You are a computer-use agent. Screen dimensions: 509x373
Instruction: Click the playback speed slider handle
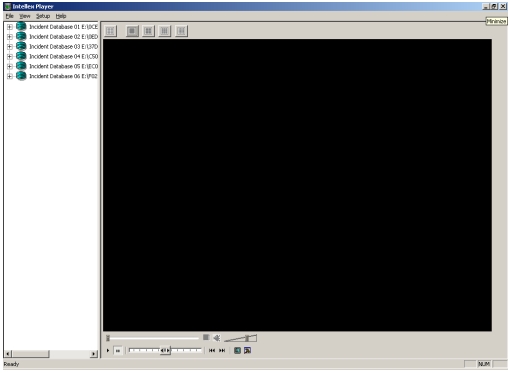point(165,351)
